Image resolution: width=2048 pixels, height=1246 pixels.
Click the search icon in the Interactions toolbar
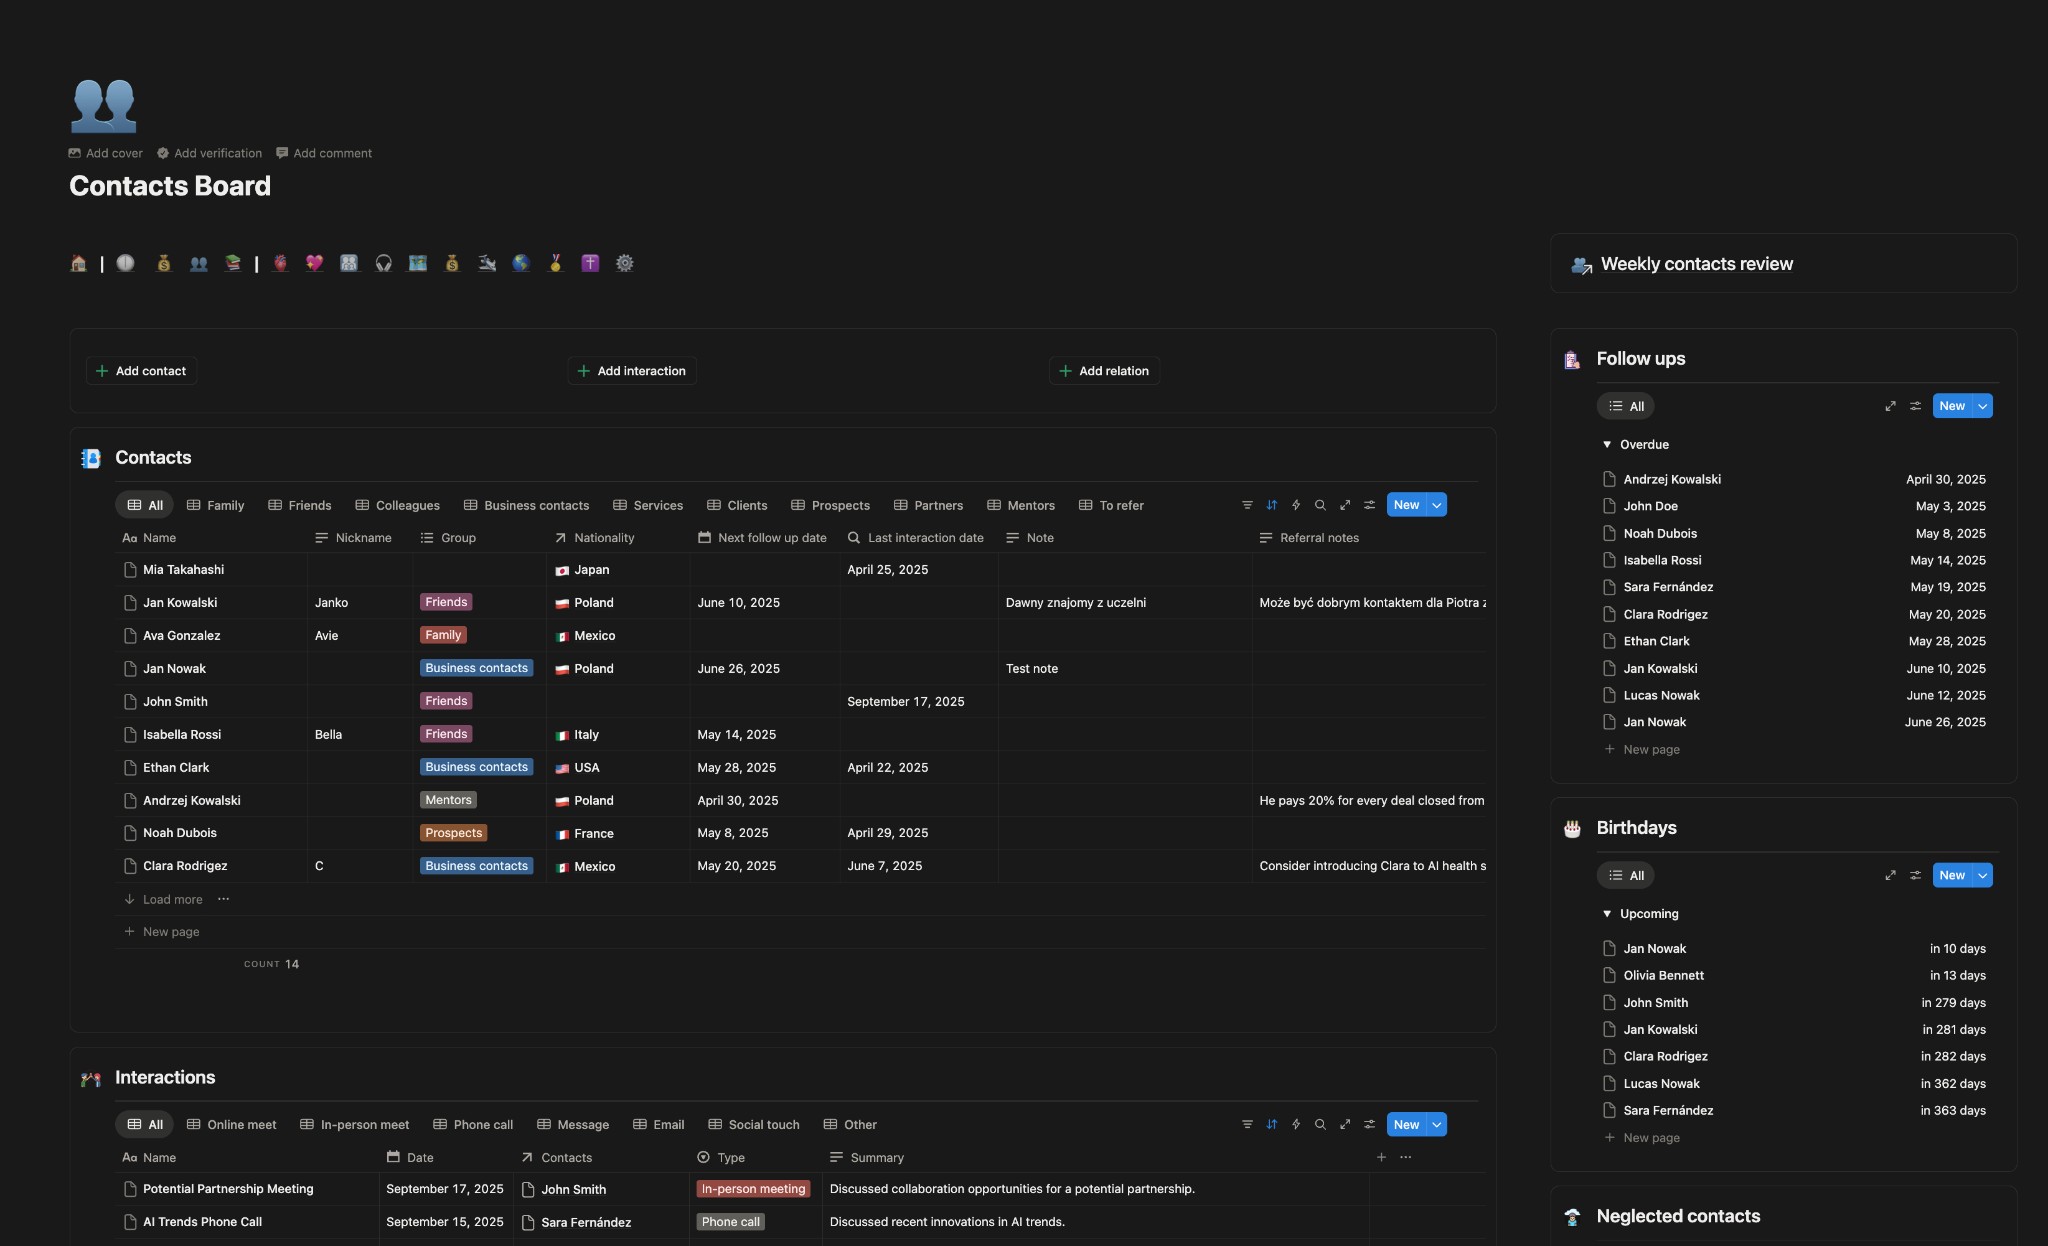pos(1320,1124)
